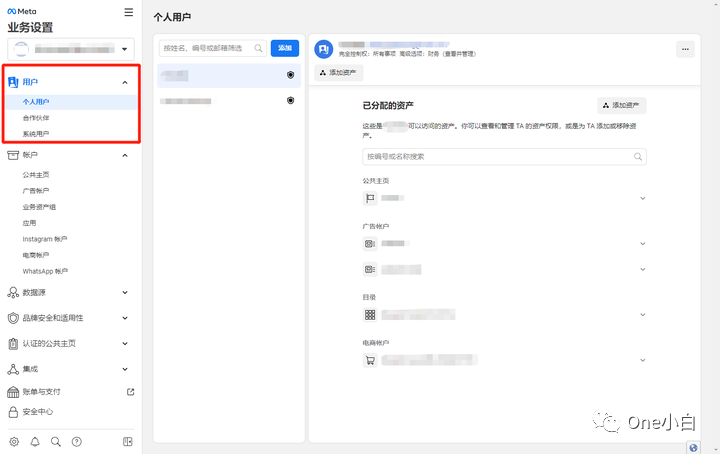Click the 帐户 archive box icon

(13, 155)
